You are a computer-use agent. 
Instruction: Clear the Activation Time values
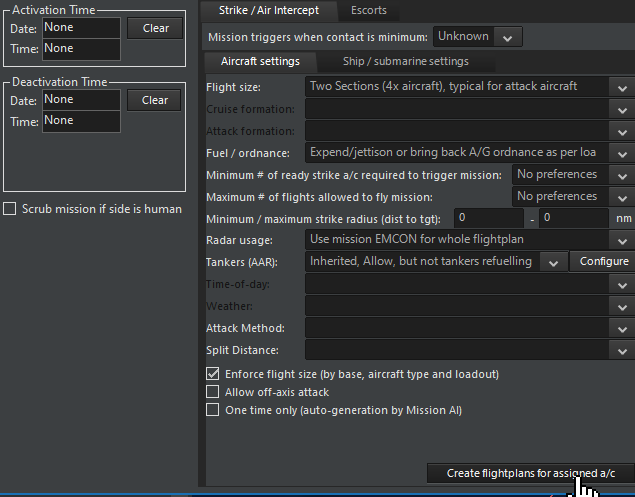(155, 28)
